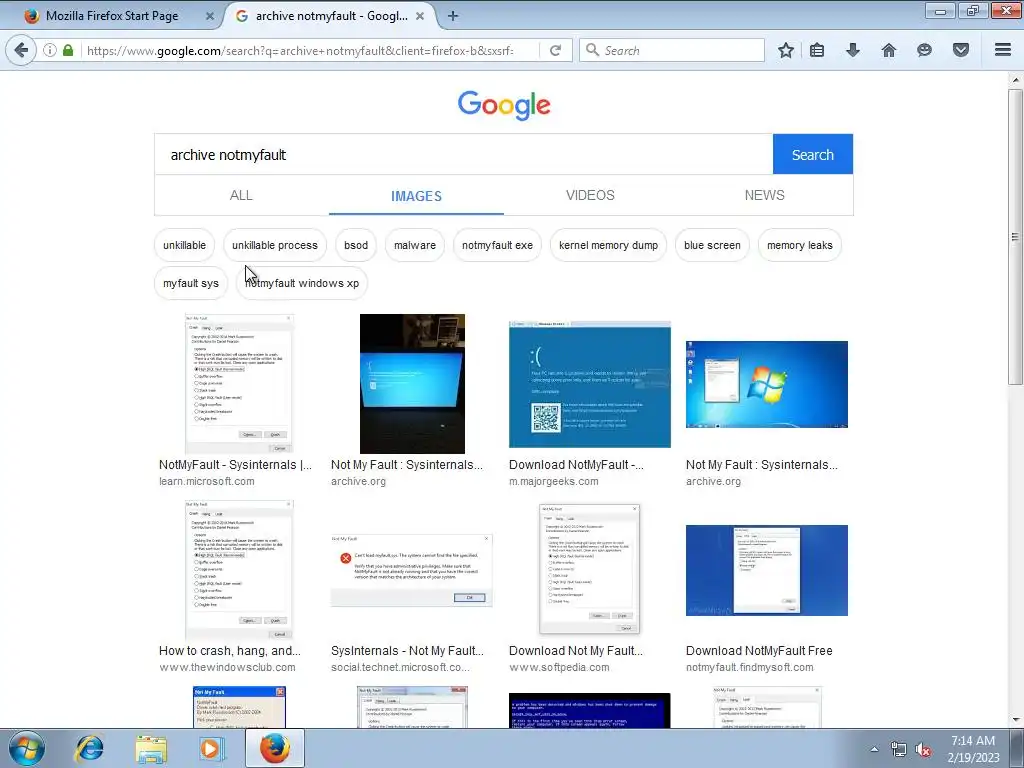Filter by the unkillable chip
Viewport: 1024px width, 768px height.
tap(184, 246)
